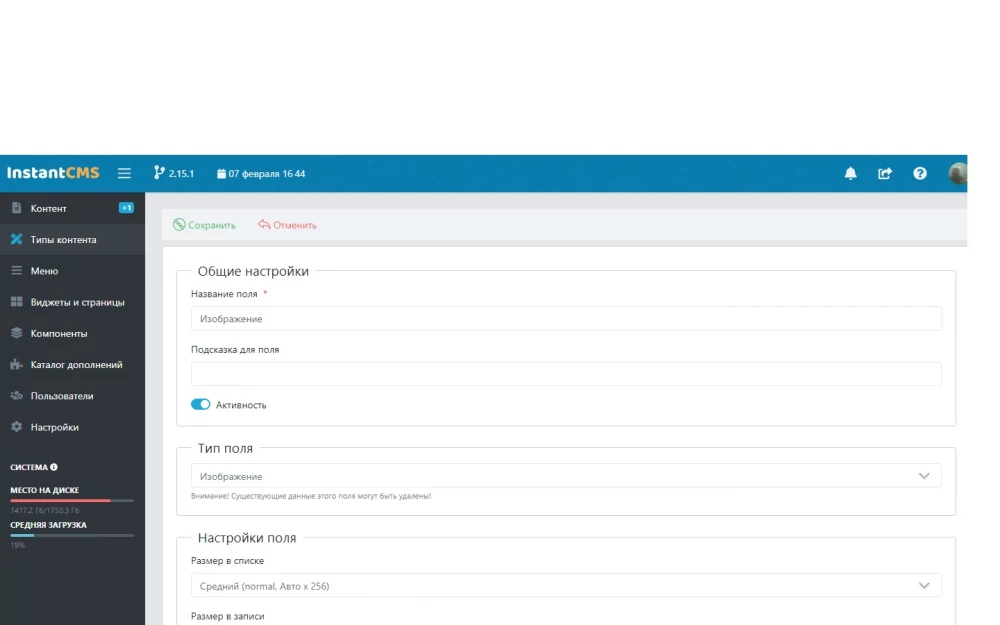Click the InstantCMS logo
Screen dimensions: 1000x625
click(53, 173)
